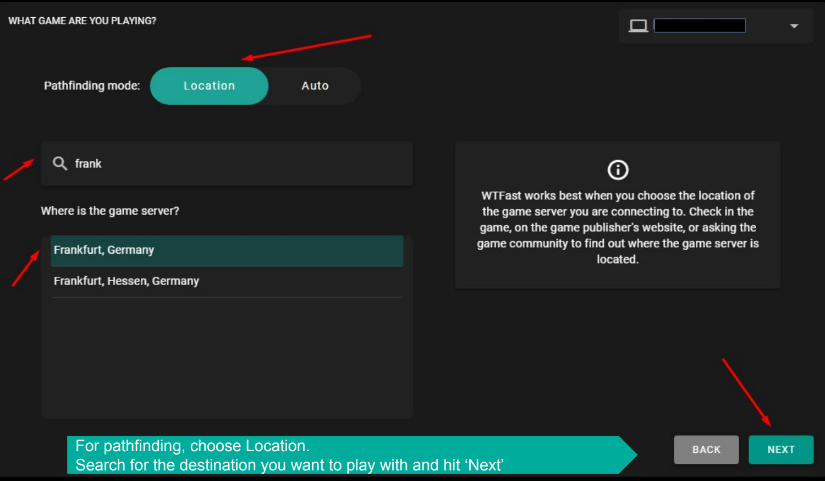Click the circled info icon
The height and width of the screenshot is (481, 825).
(x=618, y=169)
